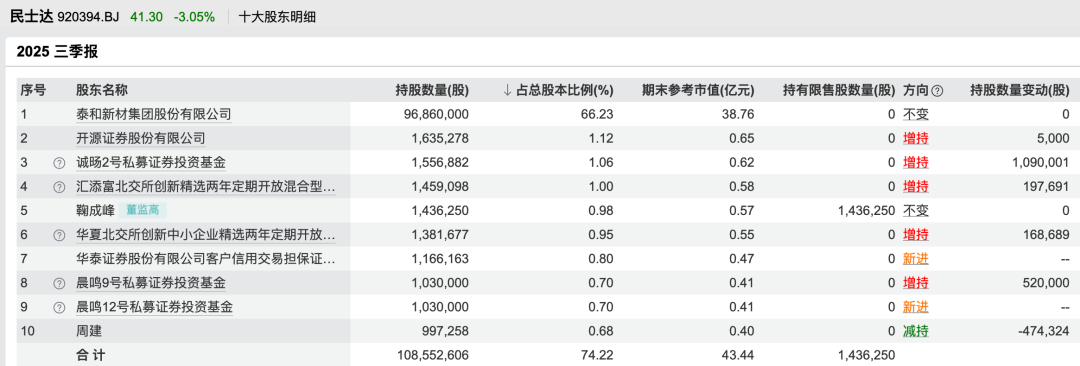Screen dimensions: 1080x366
Task: Click 新进 direction for 华泰证券 row
Action: [x=915, y=259]
